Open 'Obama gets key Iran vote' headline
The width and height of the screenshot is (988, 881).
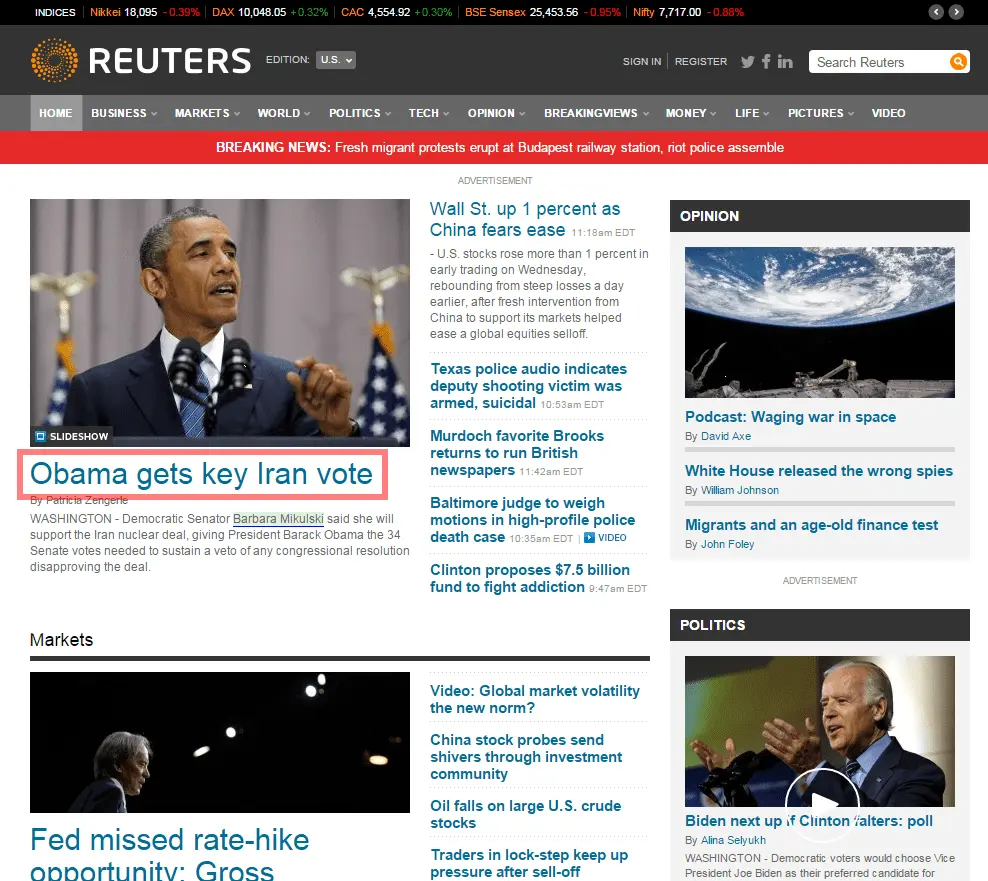[x=202, y=474]
